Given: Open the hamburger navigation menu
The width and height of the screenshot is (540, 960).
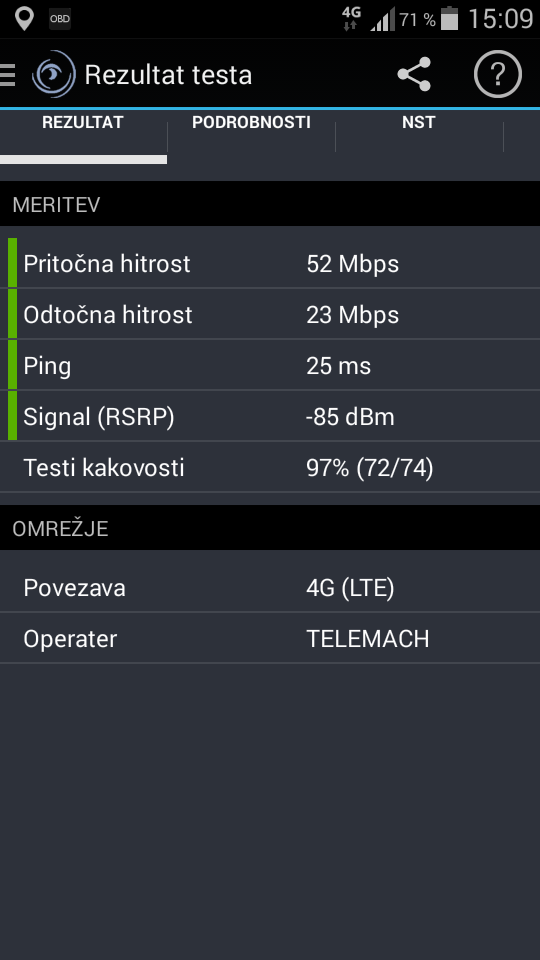Looking at the screenshot, I should point(7,75).
